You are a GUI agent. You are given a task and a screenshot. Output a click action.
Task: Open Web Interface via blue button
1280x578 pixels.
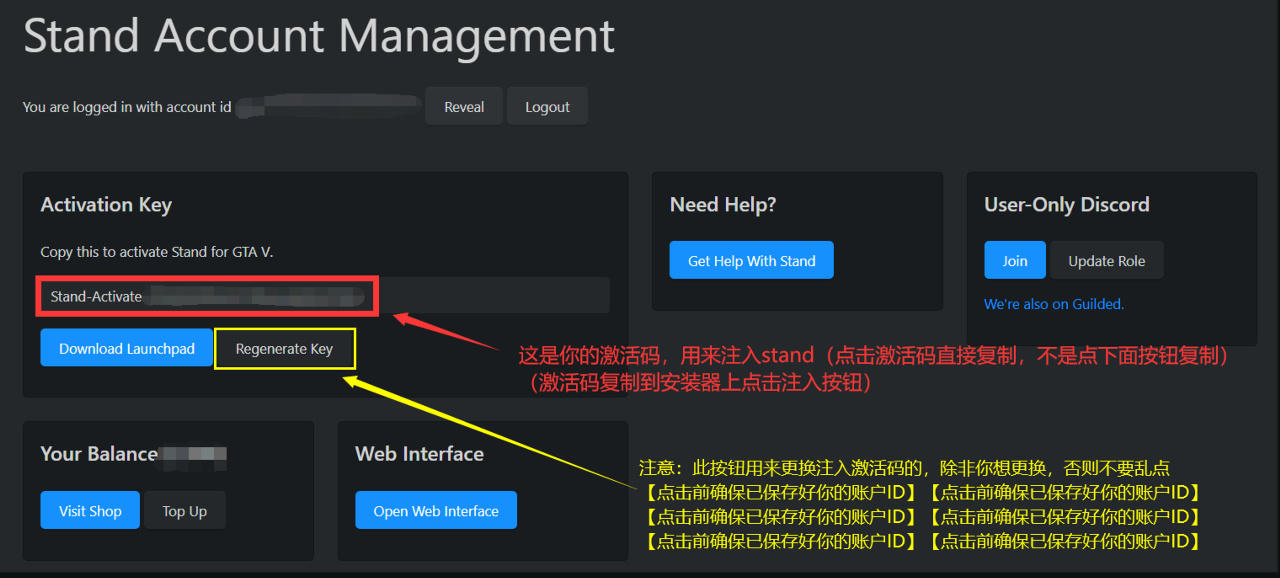(436, 511)
